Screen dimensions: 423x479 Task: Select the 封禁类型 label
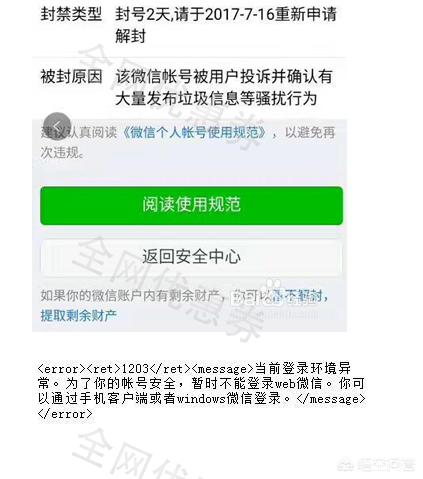pyautogui.click(x=71, y=14)
